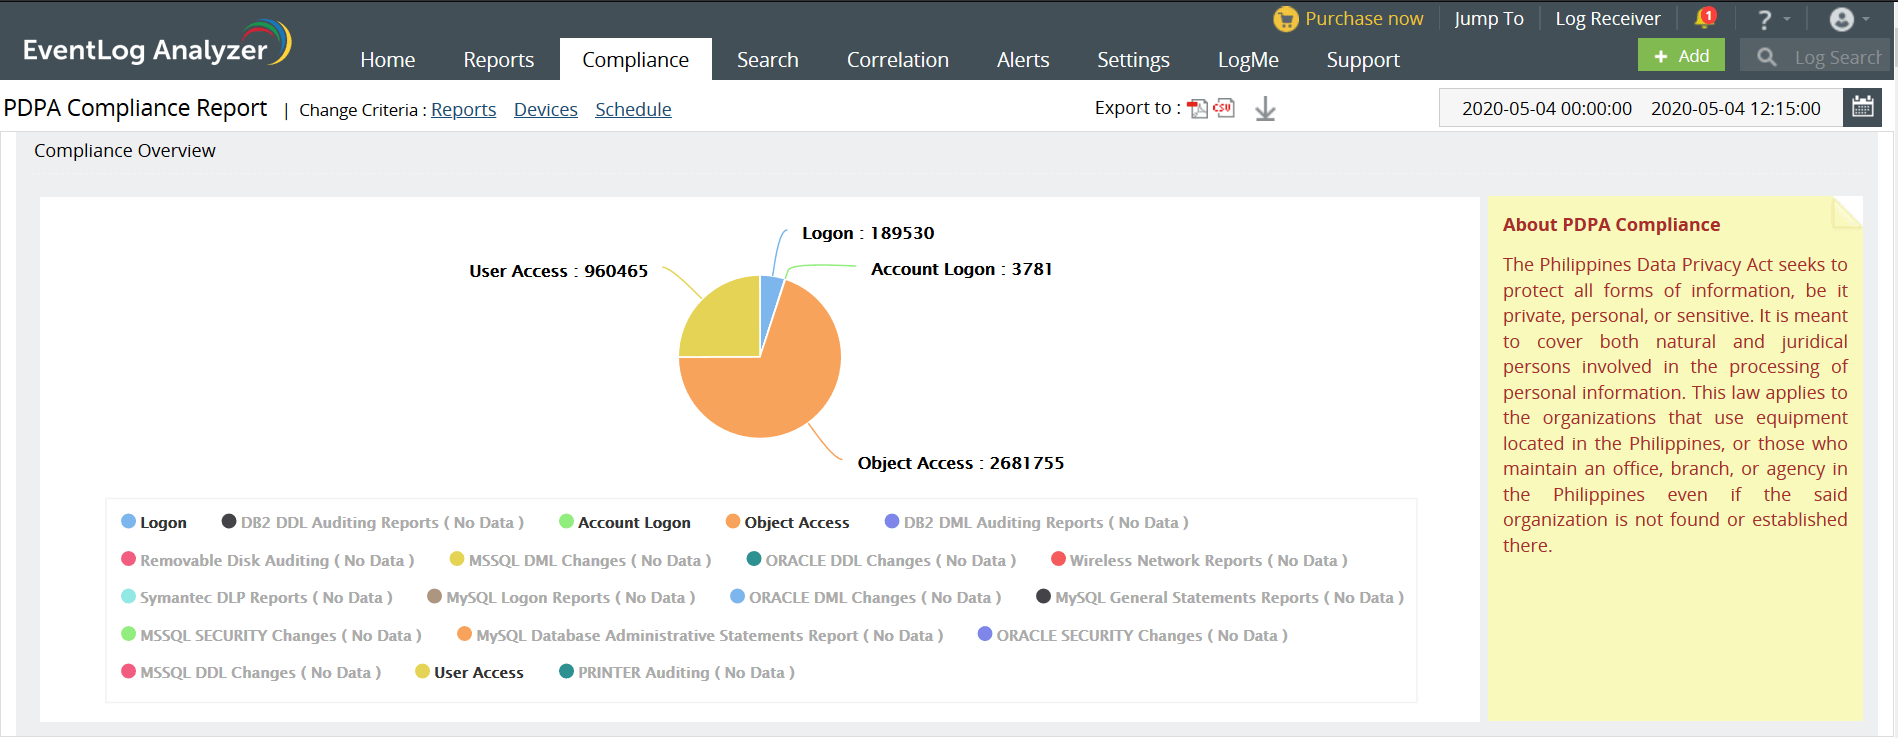Click the PDPA Compliance Report title
The height and width of the screenshot is (738, 1898).
(x=136, y=108)
